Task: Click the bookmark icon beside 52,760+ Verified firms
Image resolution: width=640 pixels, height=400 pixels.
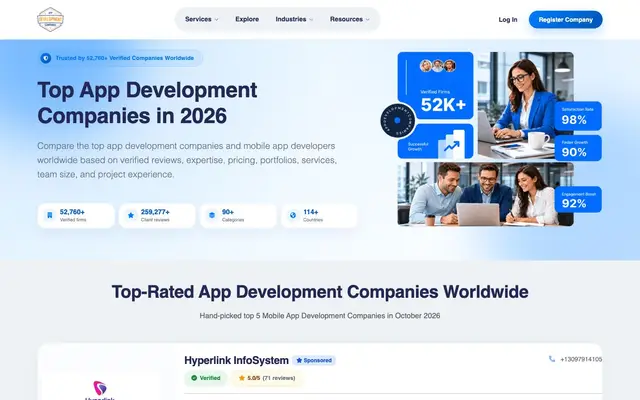Action: (50, 215)
